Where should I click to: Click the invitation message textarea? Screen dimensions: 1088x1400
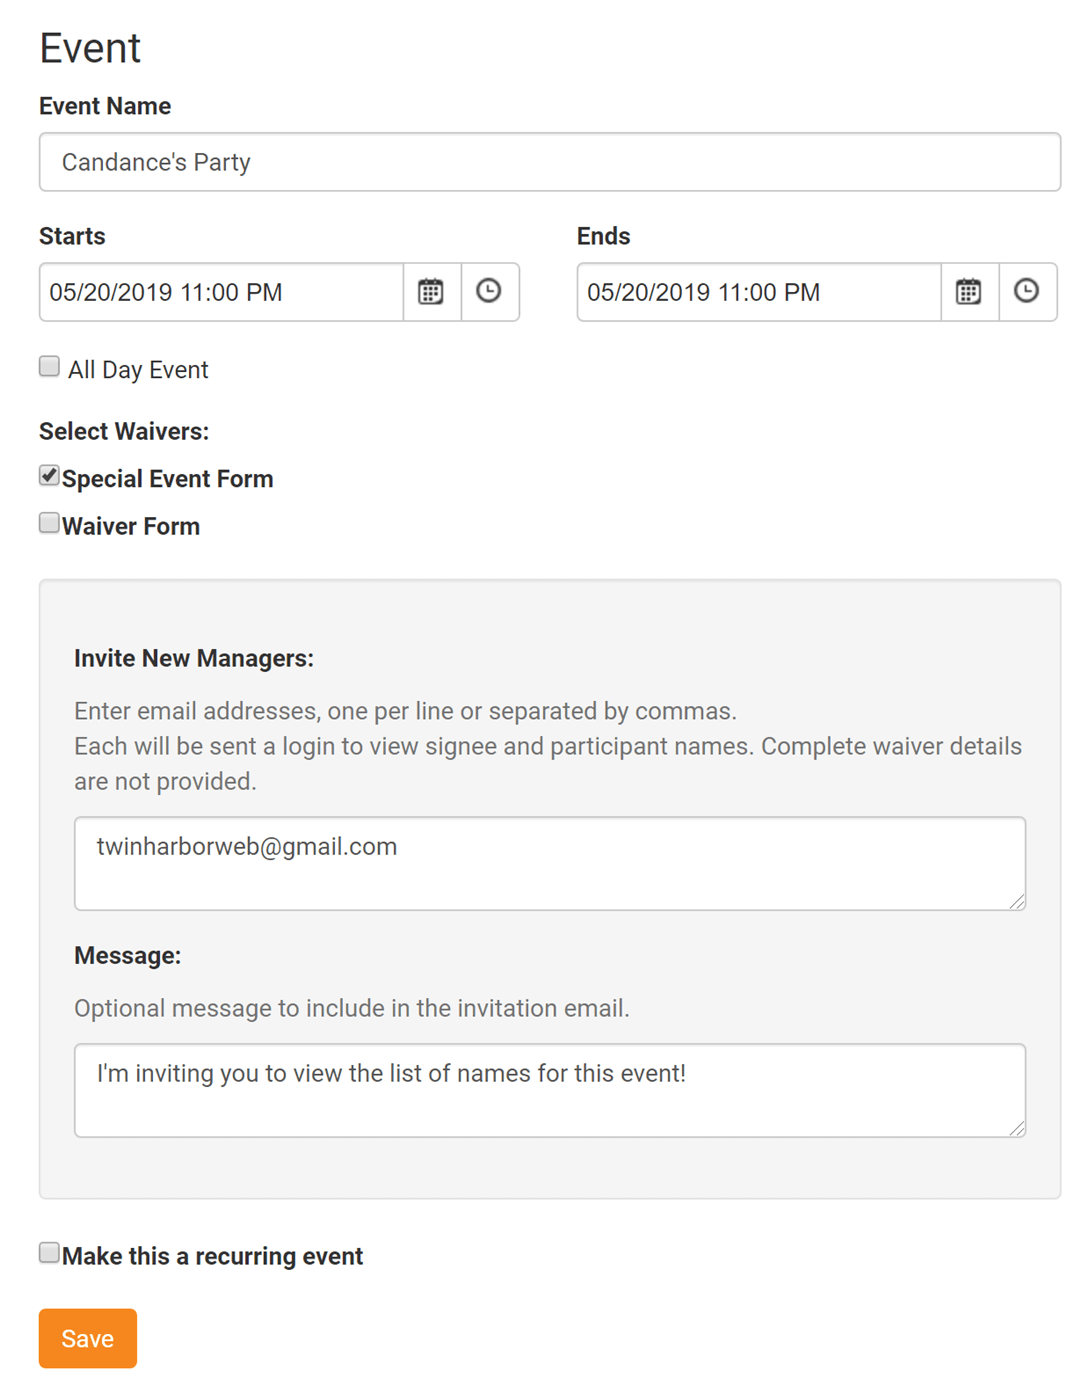[x=550, y=1090]
